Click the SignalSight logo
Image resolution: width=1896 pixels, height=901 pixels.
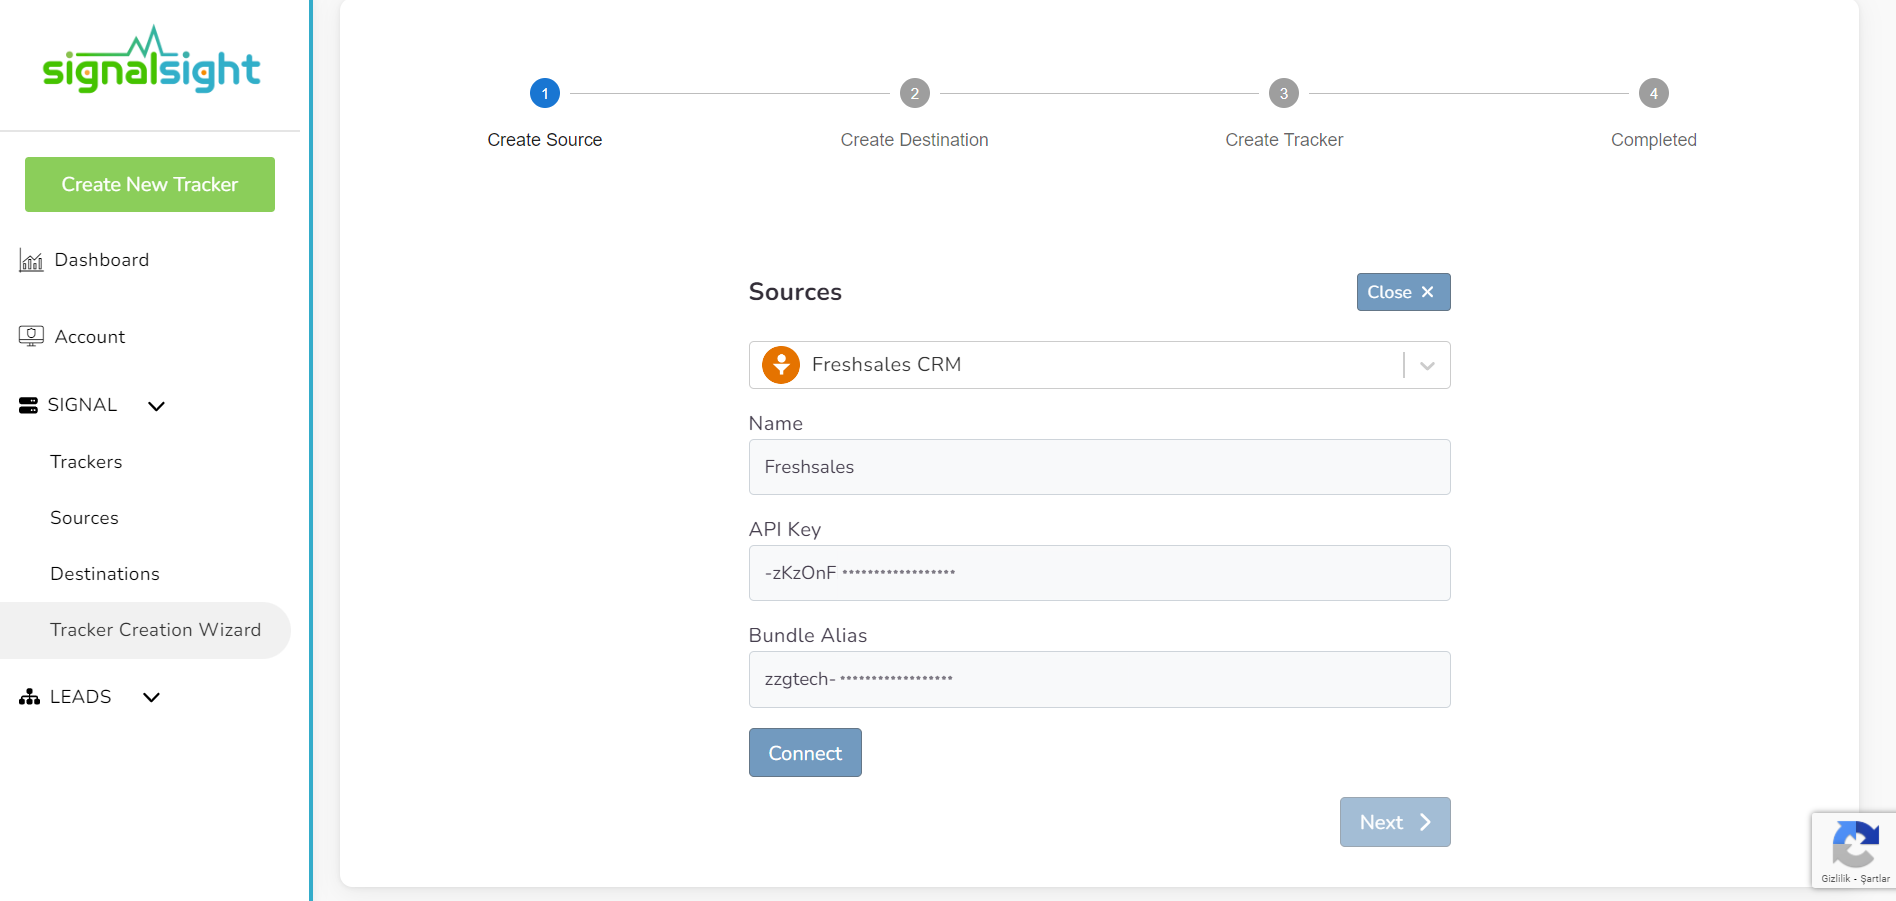(x=151, y=60)
